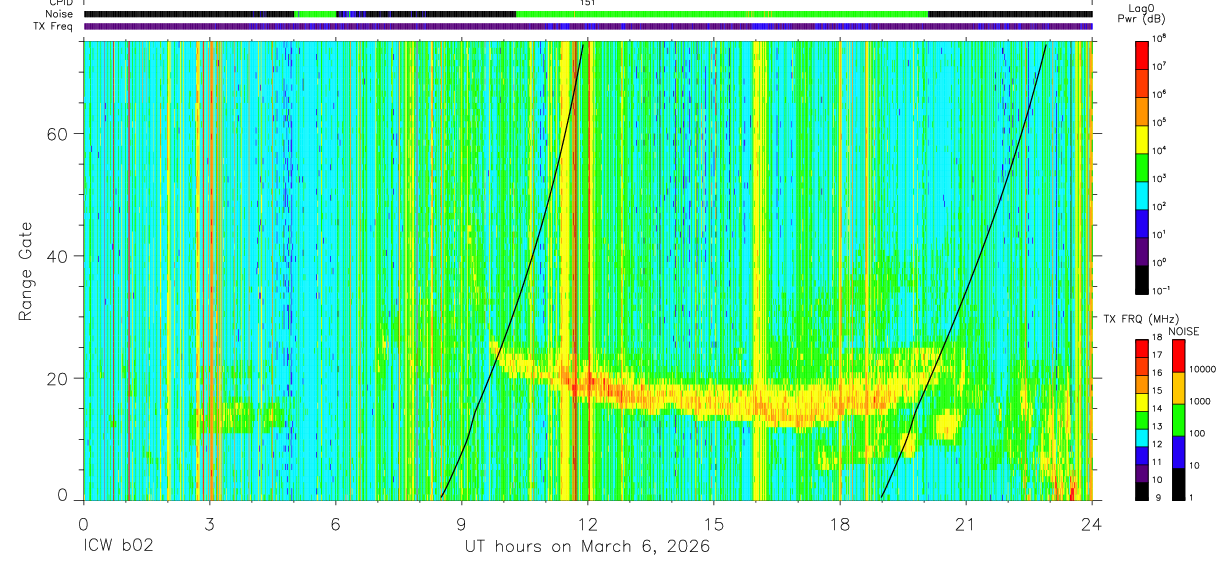Select the black bottom segment of TX FRQ colorbar
This screenshot has width=1228, height=567.
click(x=1142, y=491)
